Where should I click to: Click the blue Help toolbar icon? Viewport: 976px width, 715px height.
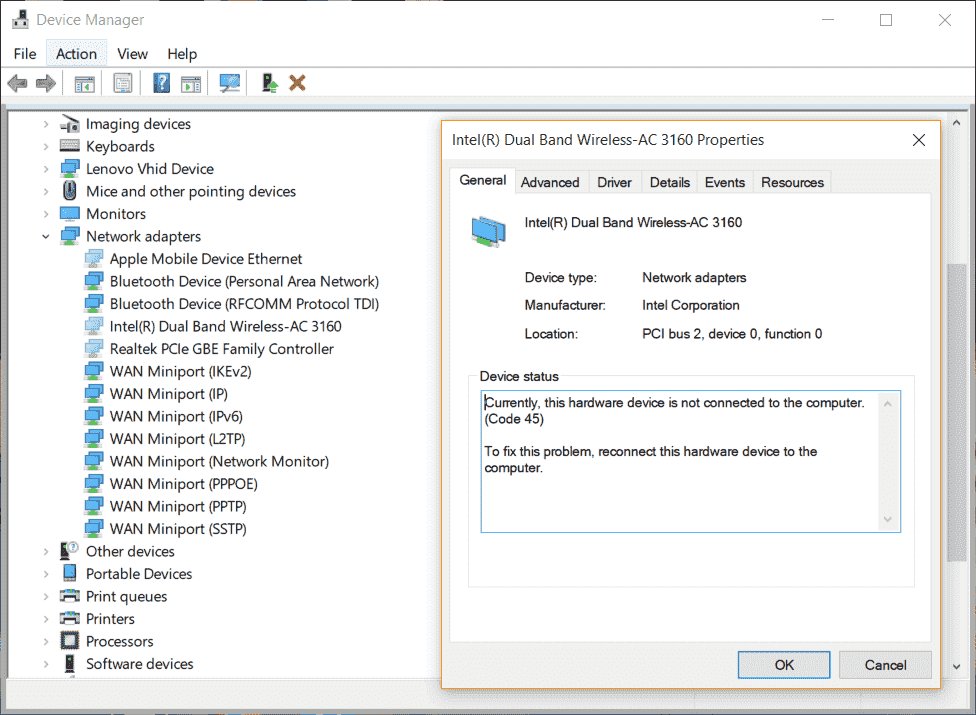tap(161, 83)
